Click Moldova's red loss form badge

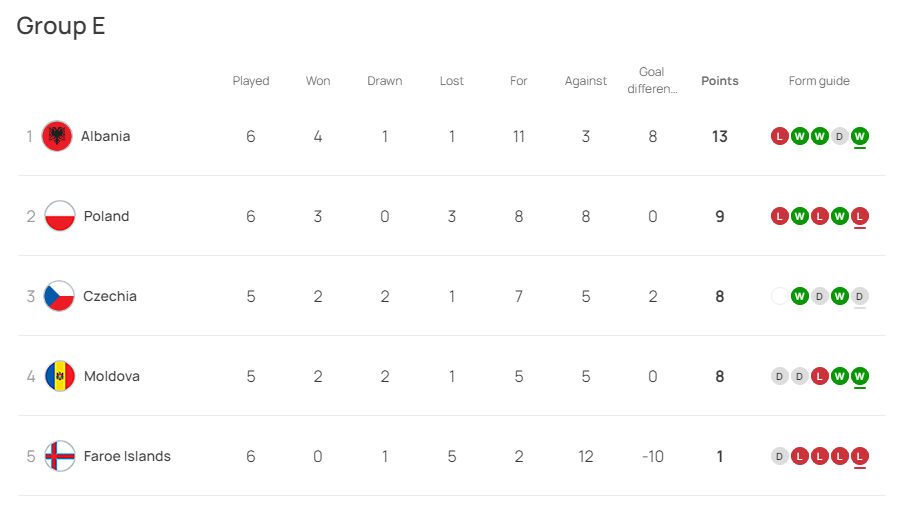[820, 377]
